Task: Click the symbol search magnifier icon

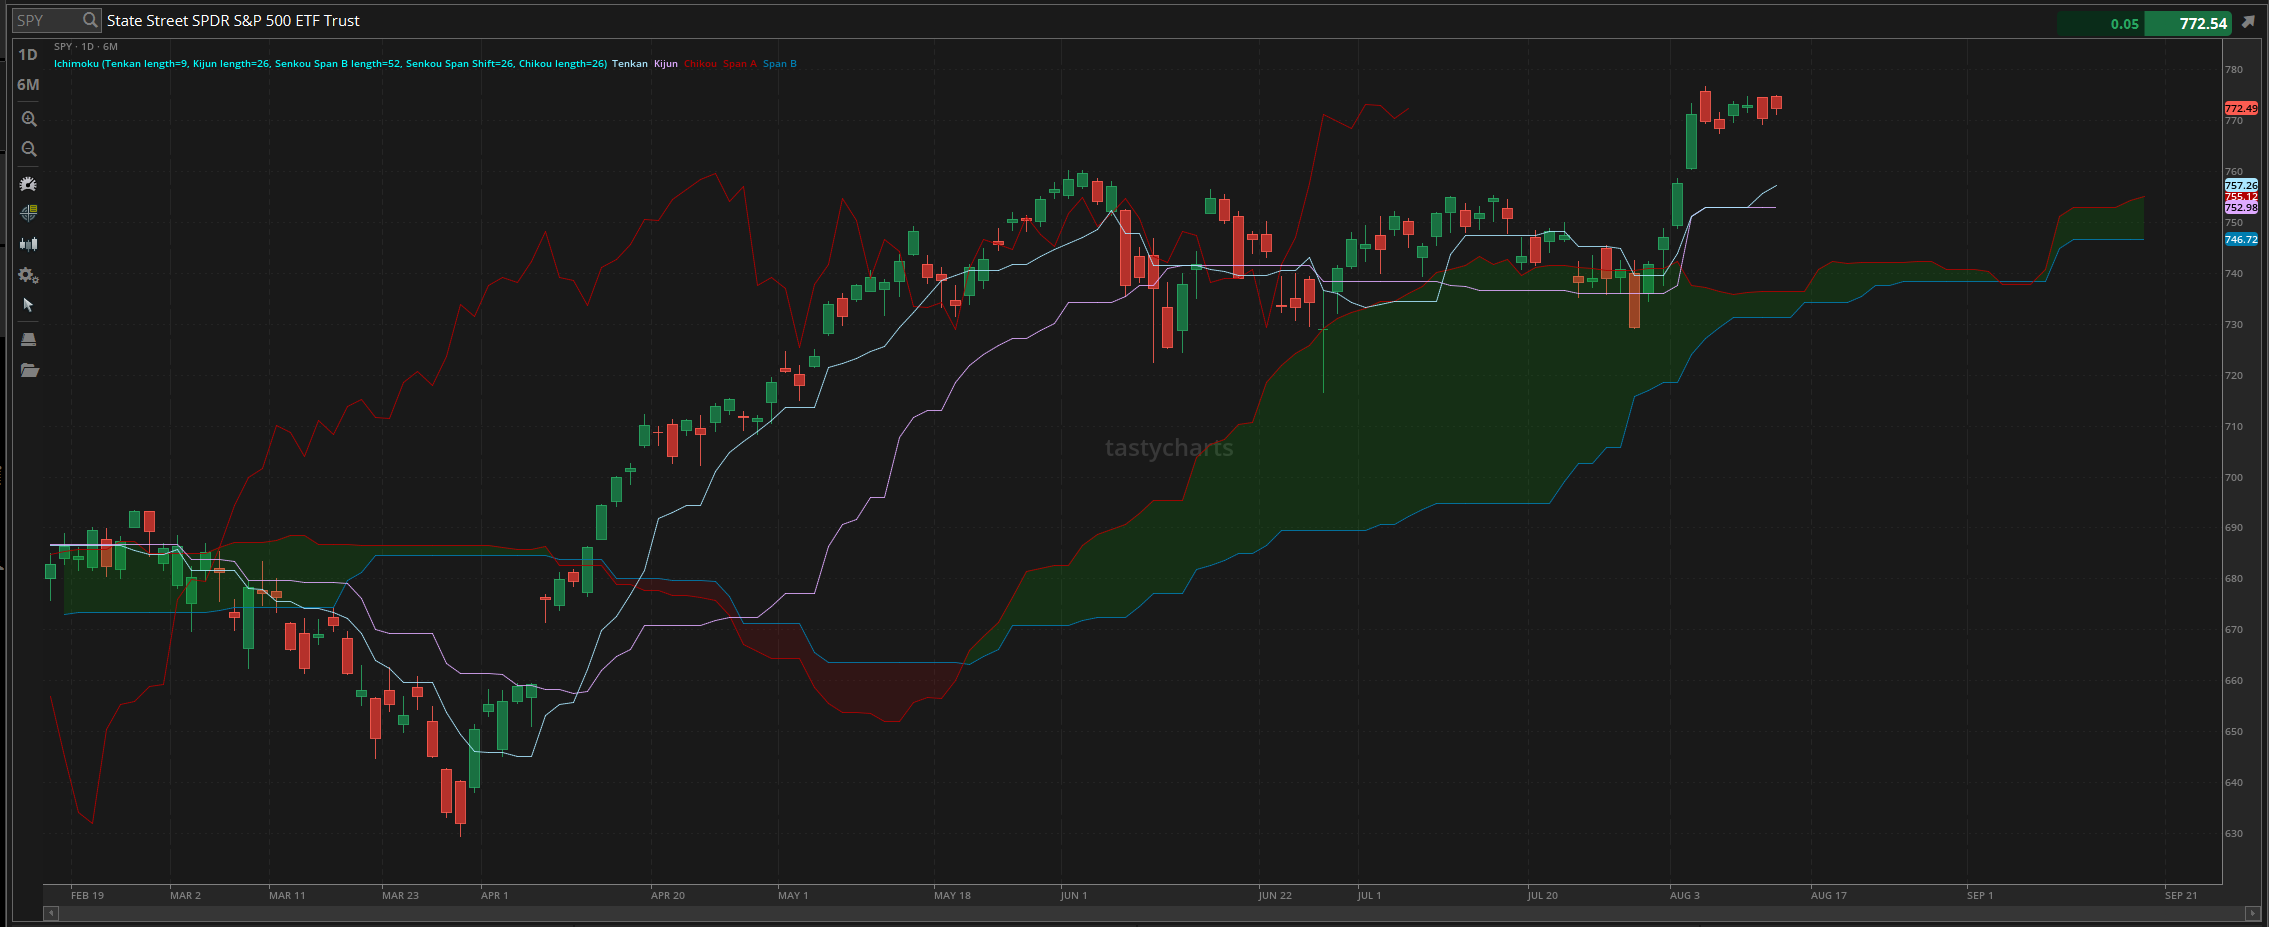Action: click(90, 20)
